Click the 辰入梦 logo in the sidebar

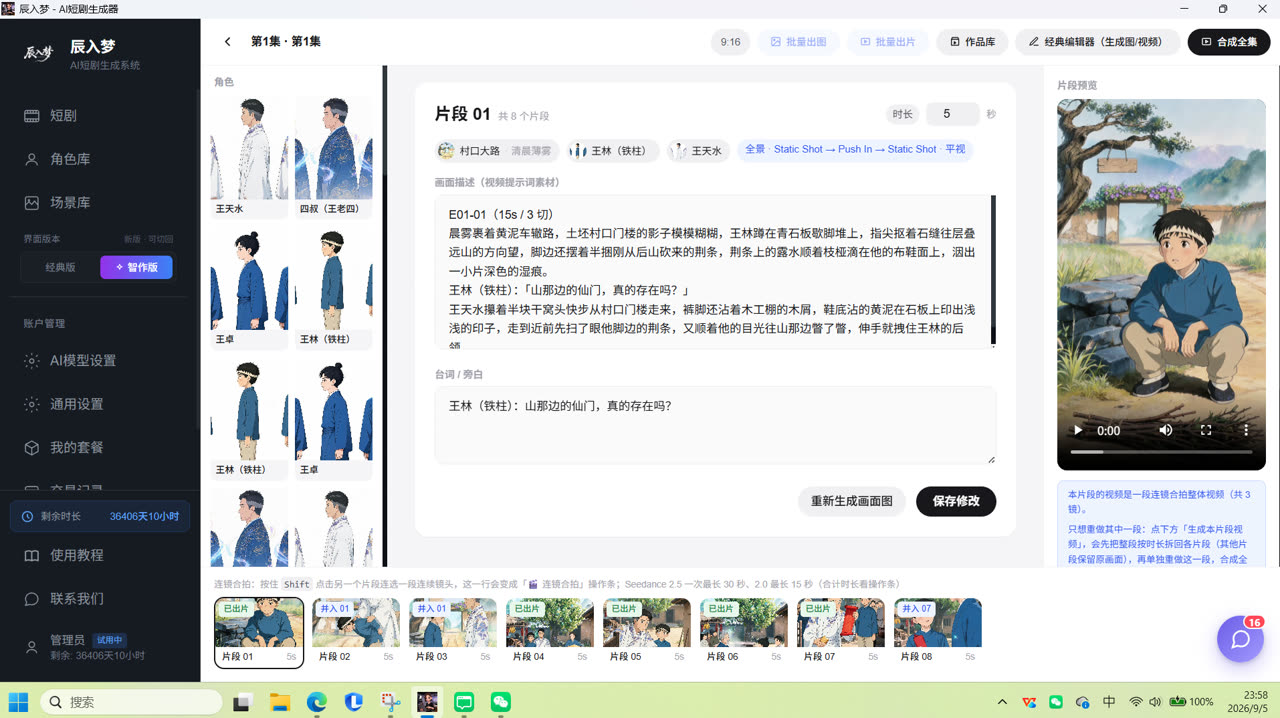(38, 52)
